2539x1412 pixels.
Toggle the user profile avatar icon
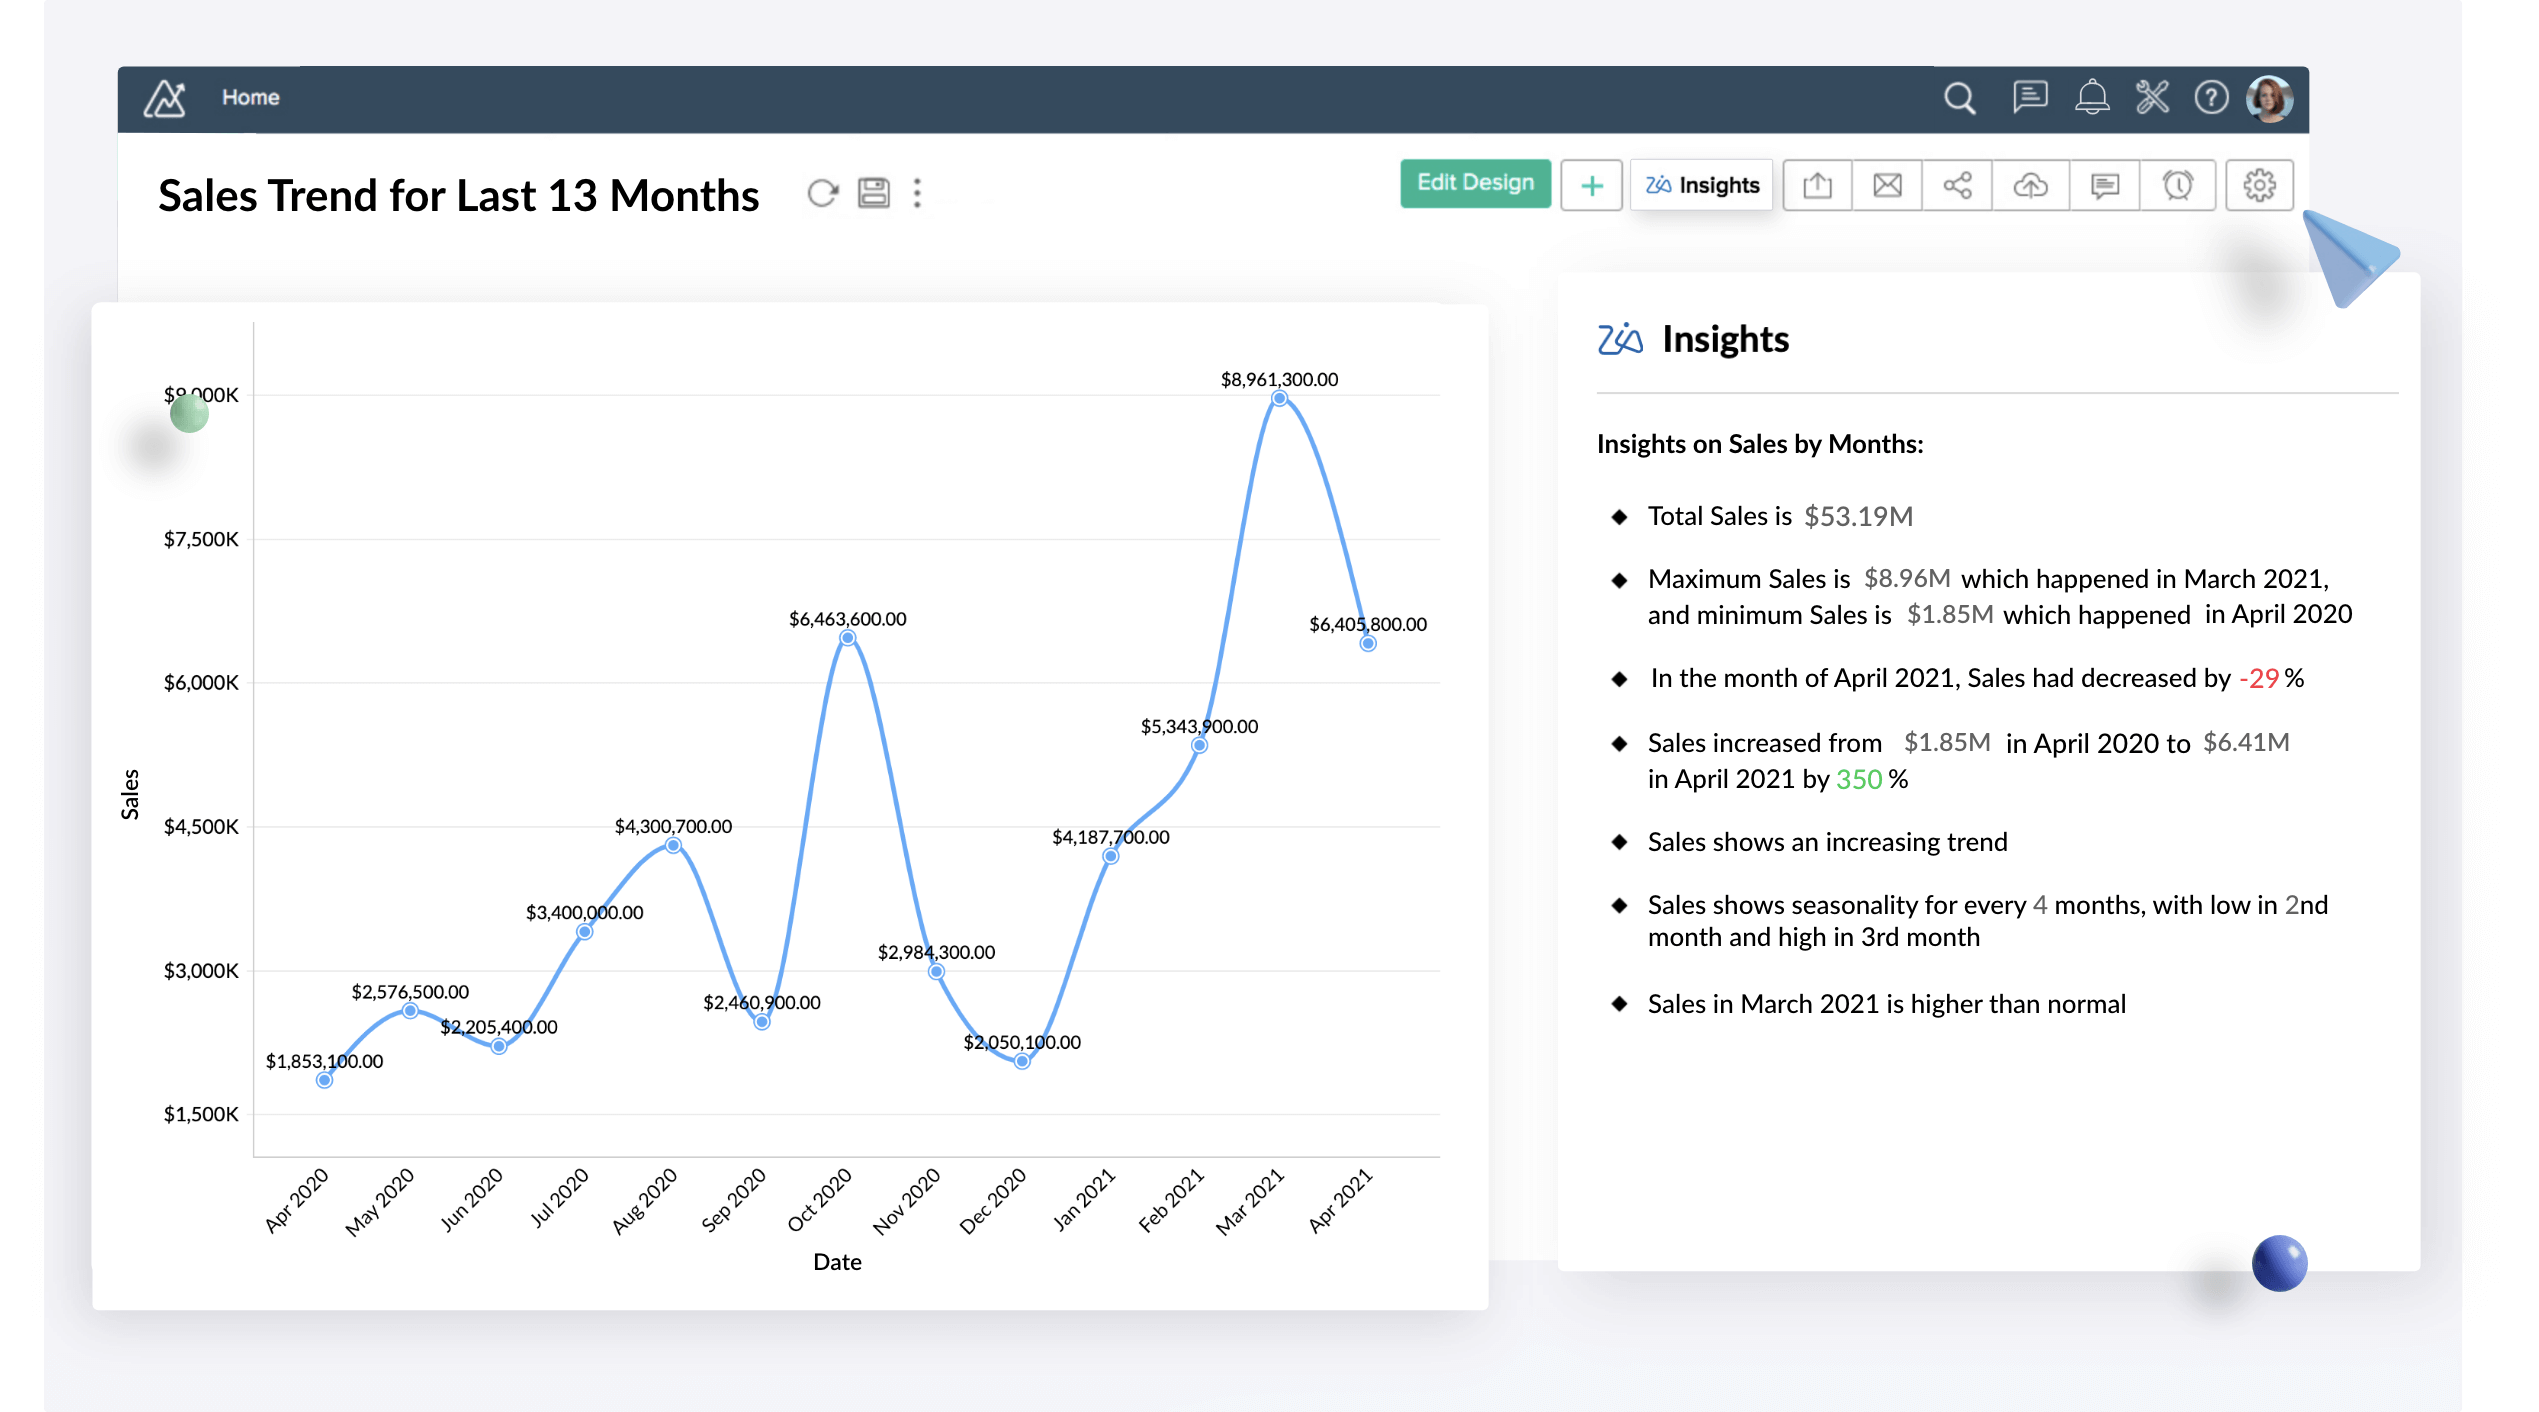coord(2271,97)
